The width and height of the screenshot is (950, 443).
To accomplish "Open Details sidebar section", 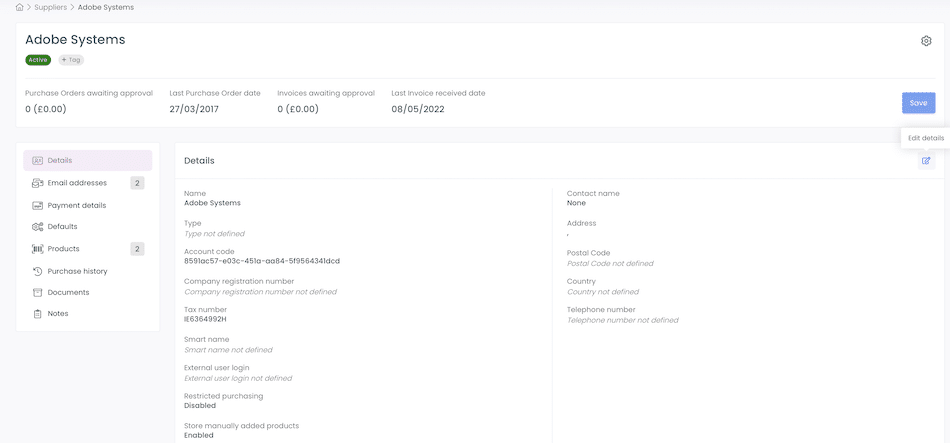I will [x=88, y=161].
